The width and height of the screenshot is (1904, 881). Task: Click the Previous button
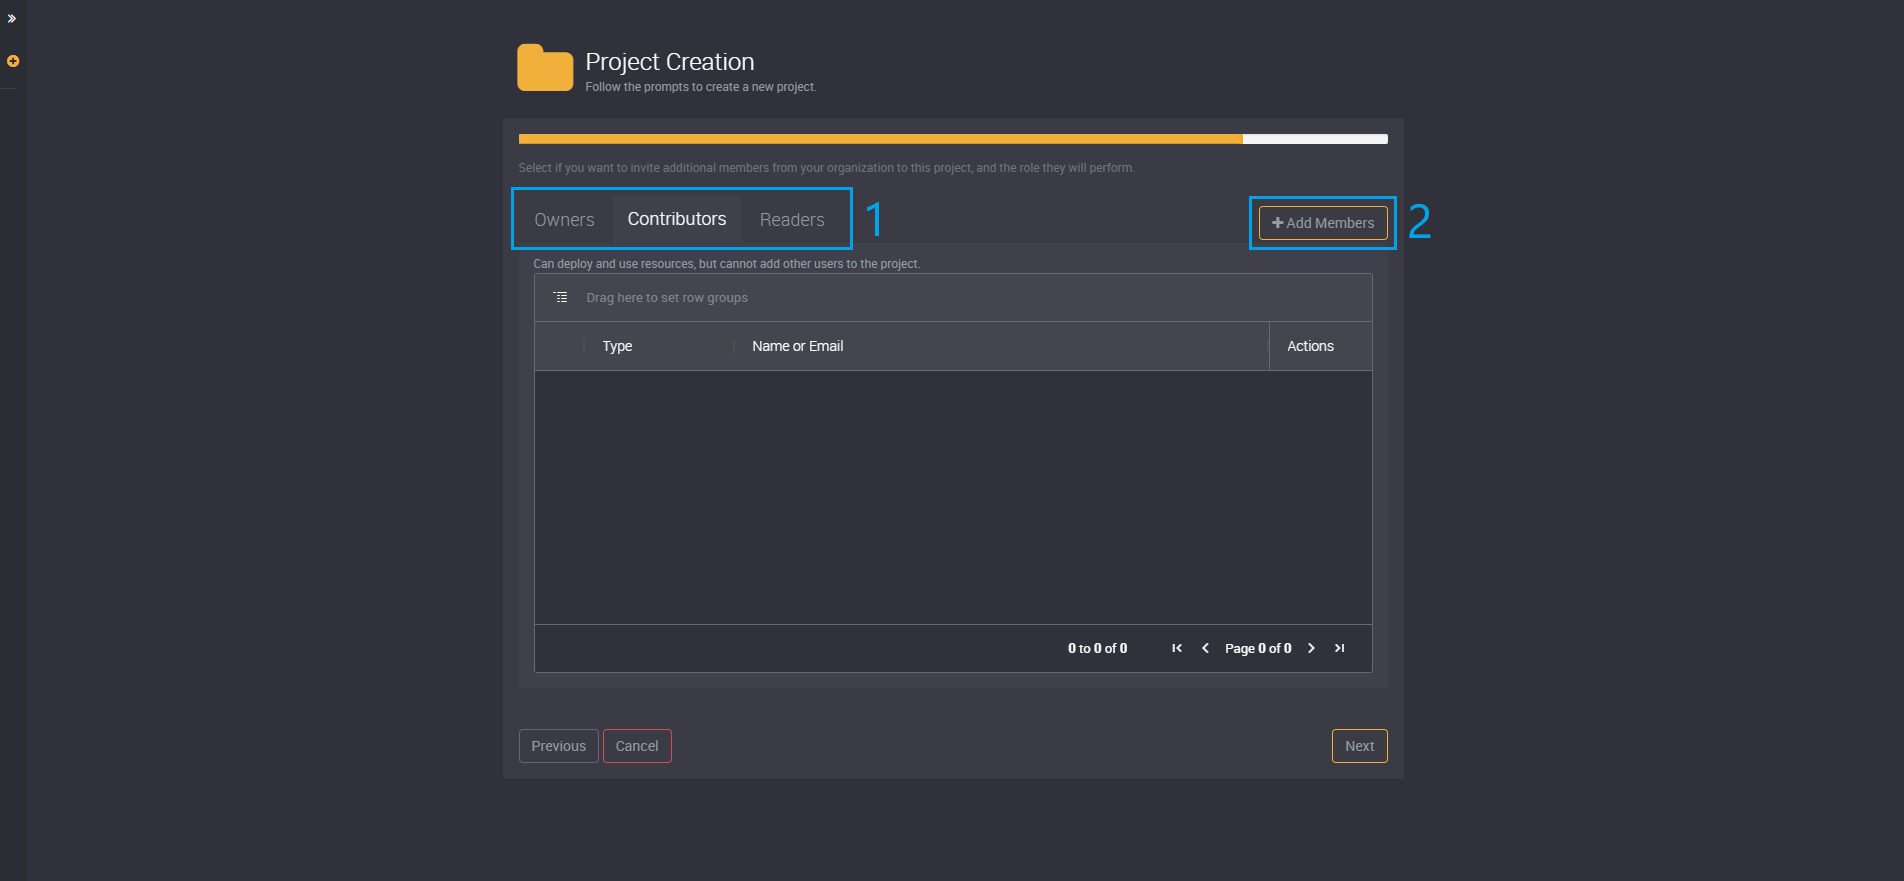[x=559, y=746]
